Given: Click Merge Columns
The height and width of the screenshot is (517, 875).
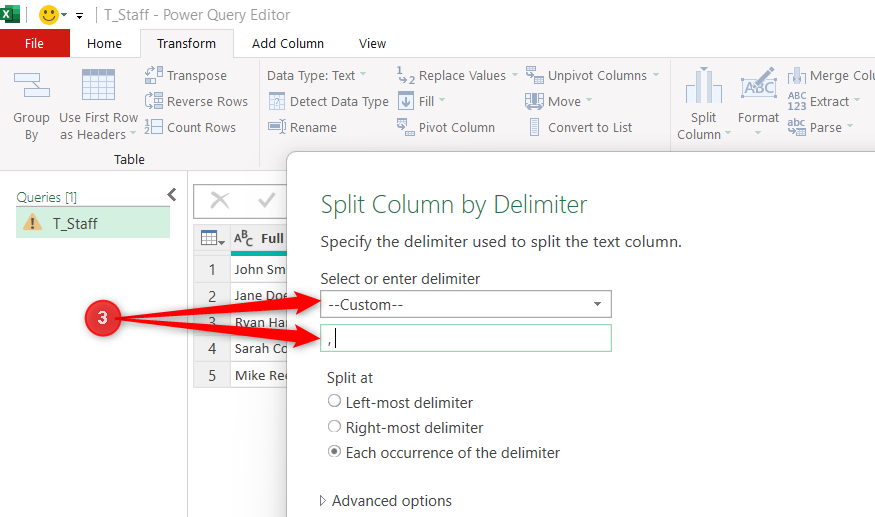Looking at the screenshot, I should [831, 75].
